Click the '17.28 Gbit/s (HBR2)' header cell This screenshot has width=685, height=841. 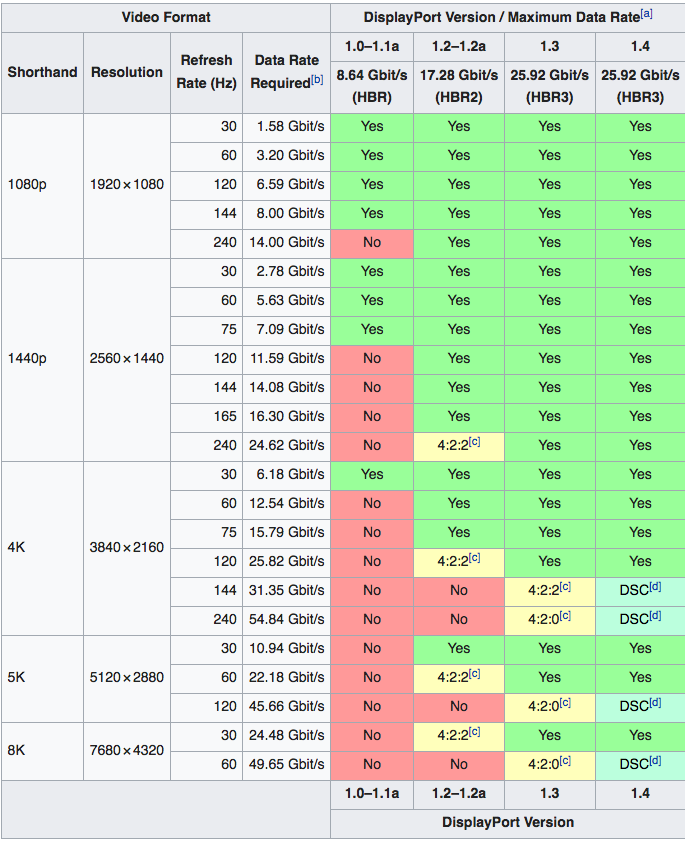[x=459, y=86]
